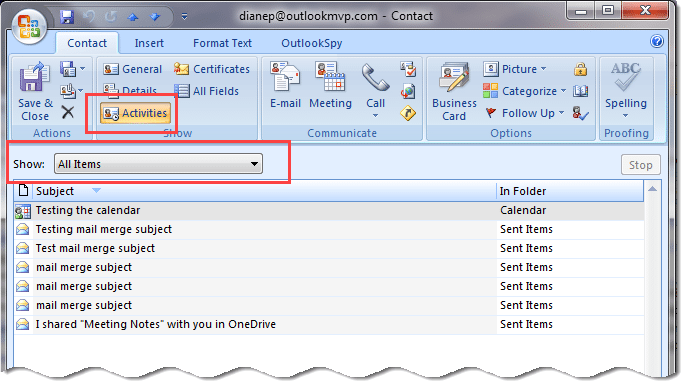Click the Assign Task icon
The image size is (685, 386).
(408, 69)
